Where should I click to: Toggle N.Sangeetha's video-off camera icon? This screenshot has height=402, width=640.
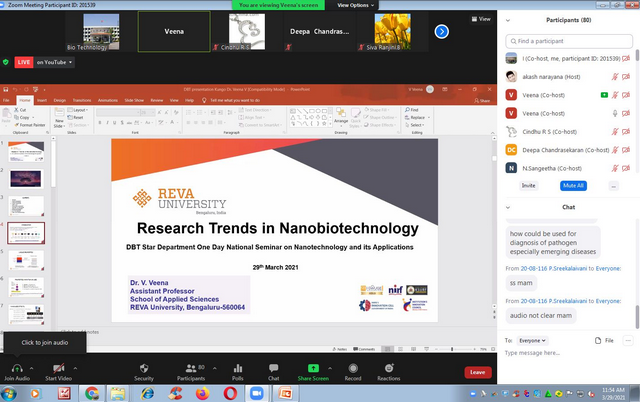(x=626, y=168)
